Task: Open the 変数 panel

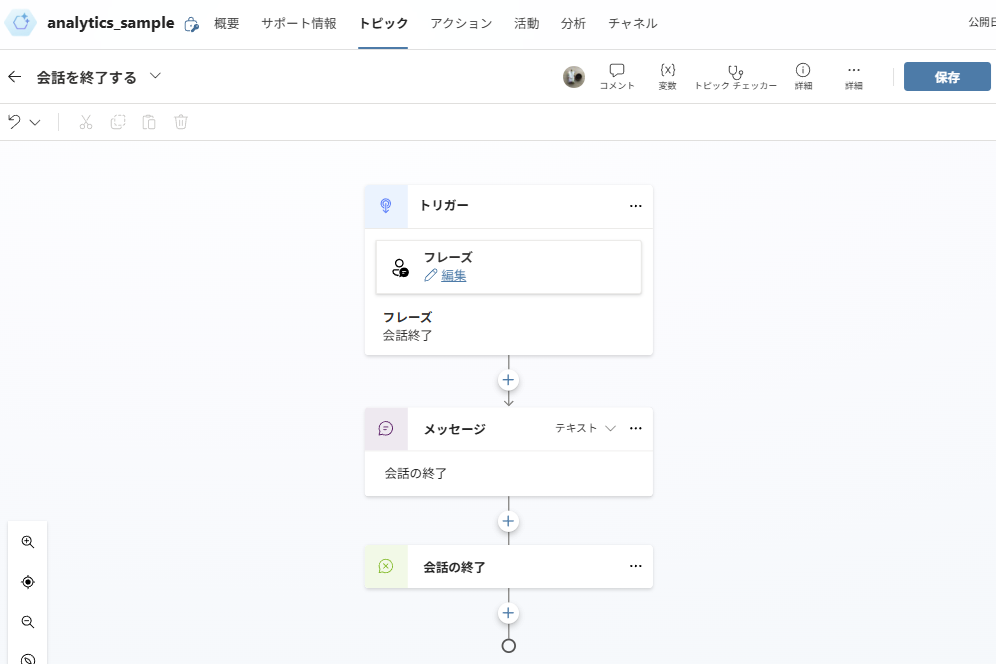Action: pos(668,77)
